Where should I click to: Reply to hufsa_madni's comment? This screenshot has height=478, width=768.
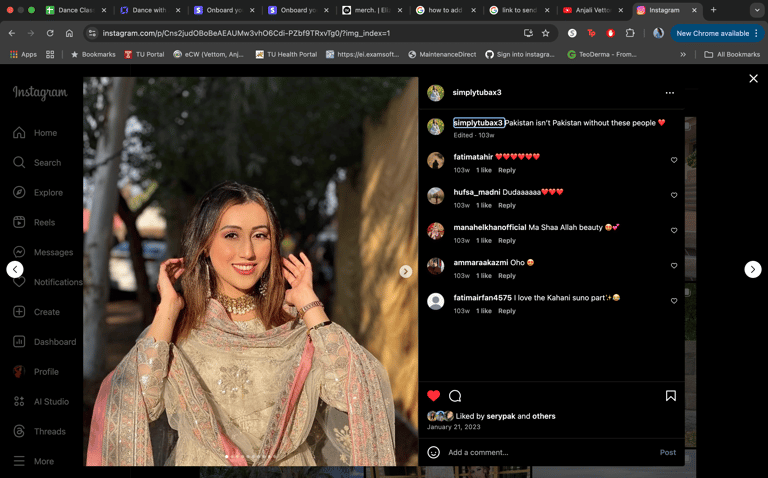(507, 205)
